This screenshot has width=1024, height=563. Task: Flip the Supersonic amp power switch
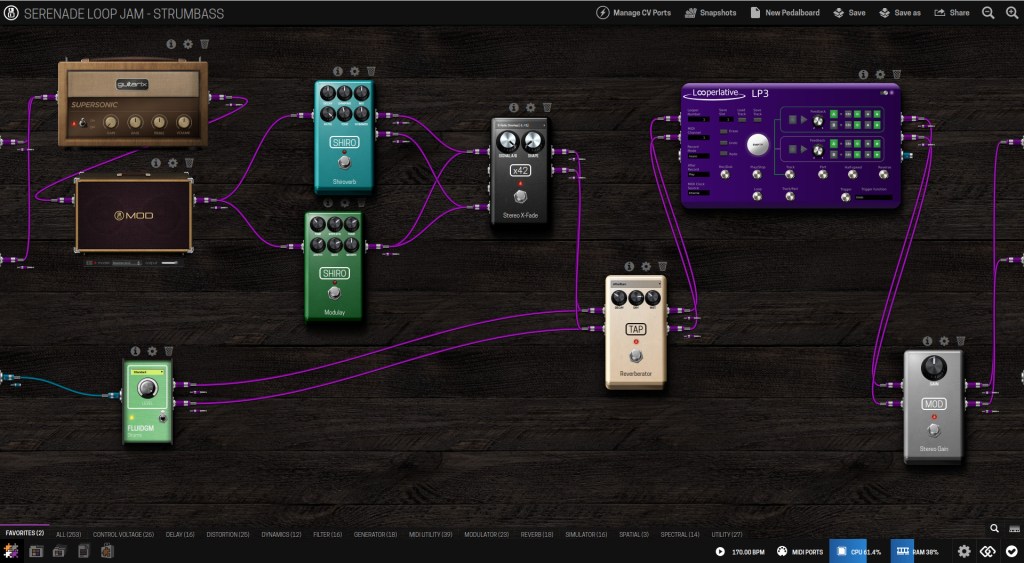[x=83, y=123]
